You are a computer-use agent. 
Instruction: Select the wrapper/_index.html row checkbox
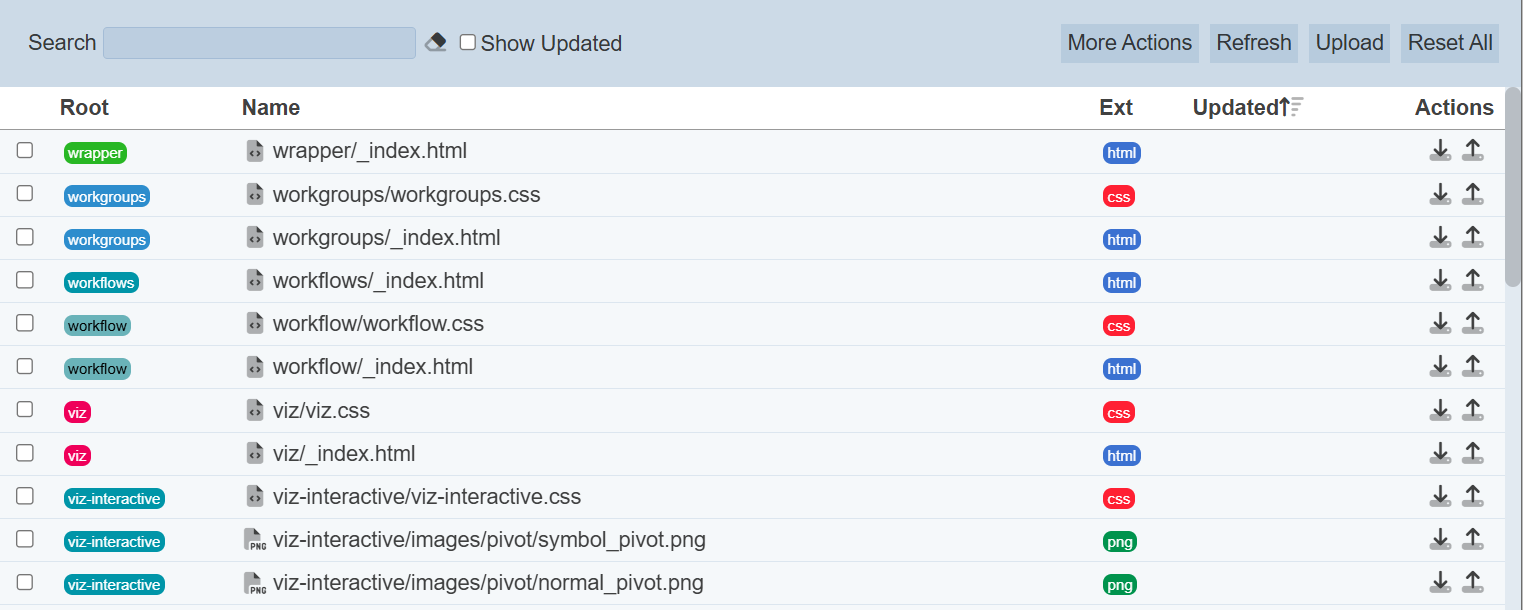(25, 150)
